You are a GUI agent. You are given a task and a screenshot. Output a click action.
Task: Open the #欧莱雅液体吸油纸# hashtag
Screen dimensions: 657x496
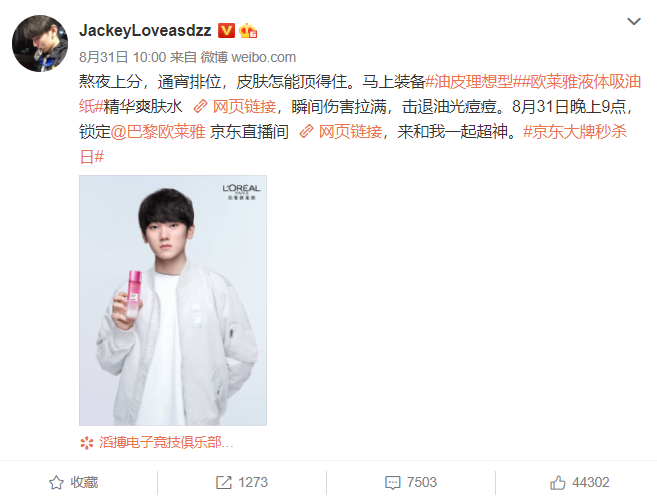[x=360, y=94]
